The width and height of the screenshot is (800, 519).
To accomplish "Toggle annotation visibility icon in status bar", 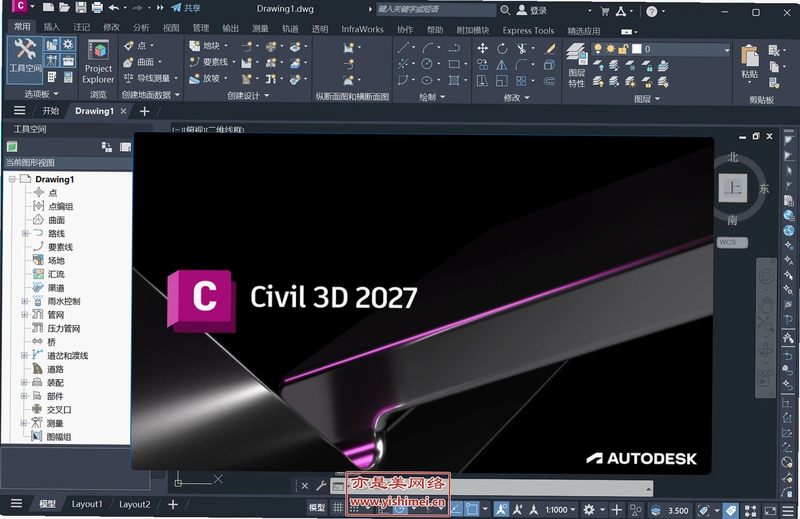I will 501,509.
